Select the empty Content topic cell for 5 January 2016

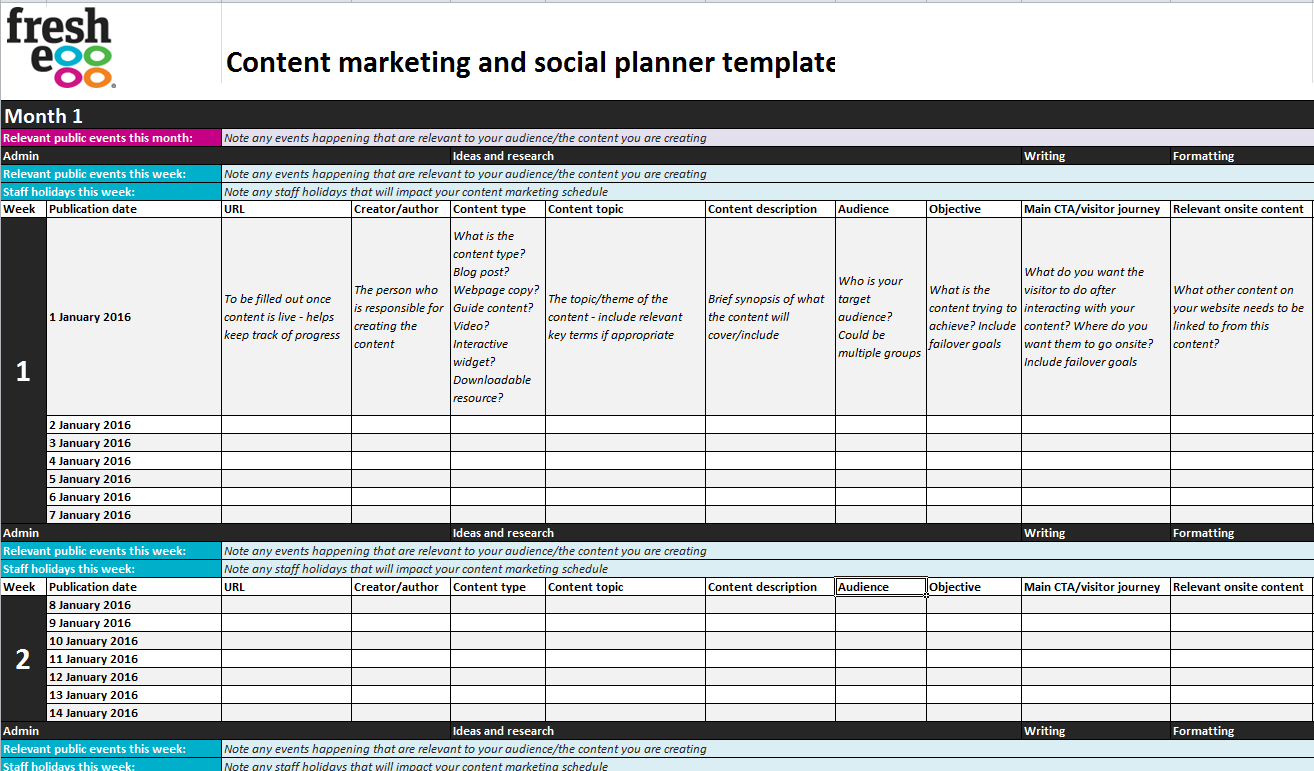coord(625,479)
